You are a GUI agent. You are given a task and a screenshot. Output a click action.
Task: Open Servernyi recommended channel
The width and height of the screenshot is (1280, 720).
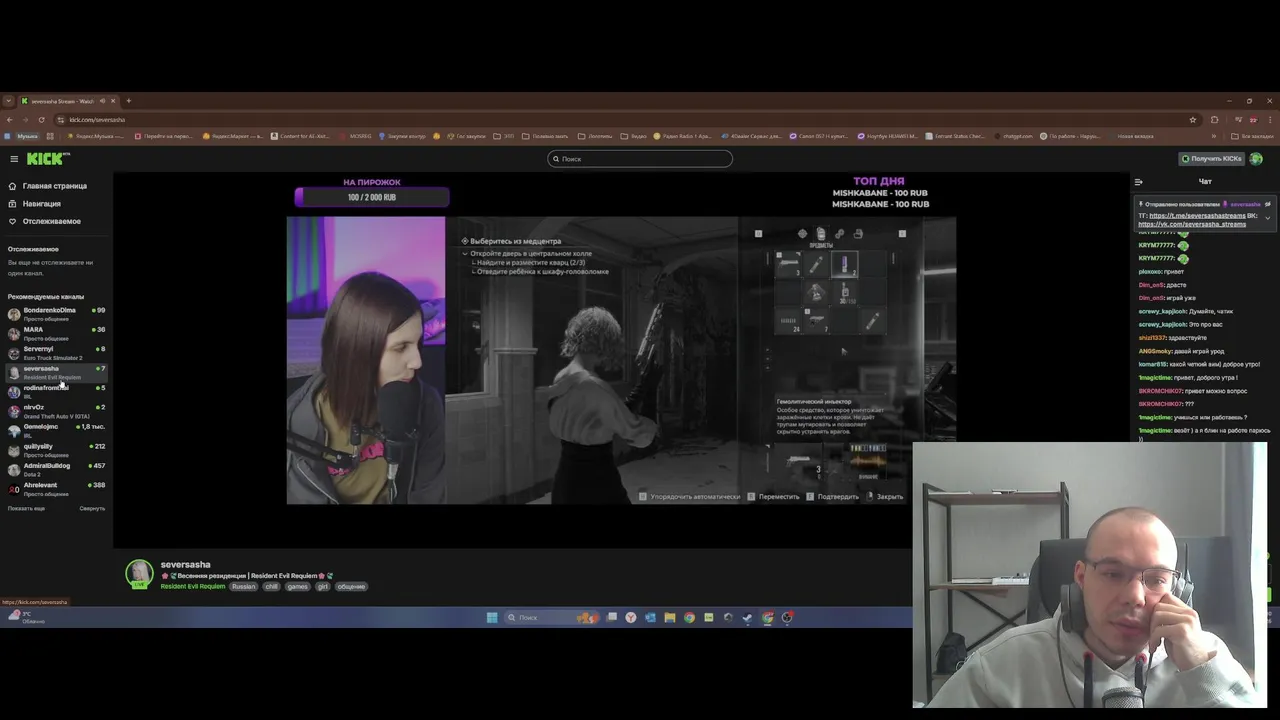pyautogui.click(x=56, y=353)
